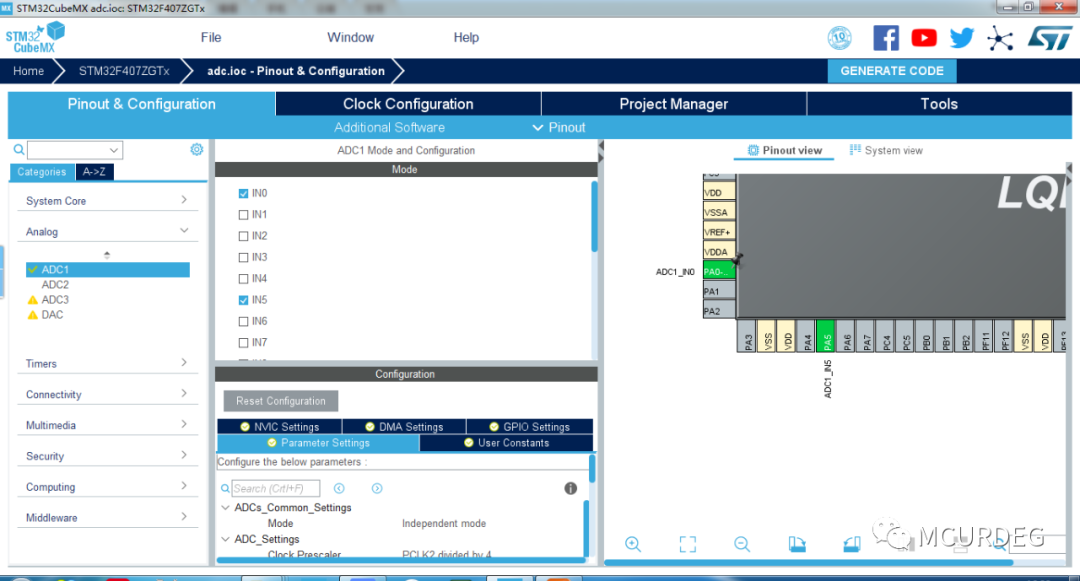
Task: Click the PA1 pin on the chip
Action: 719,291
